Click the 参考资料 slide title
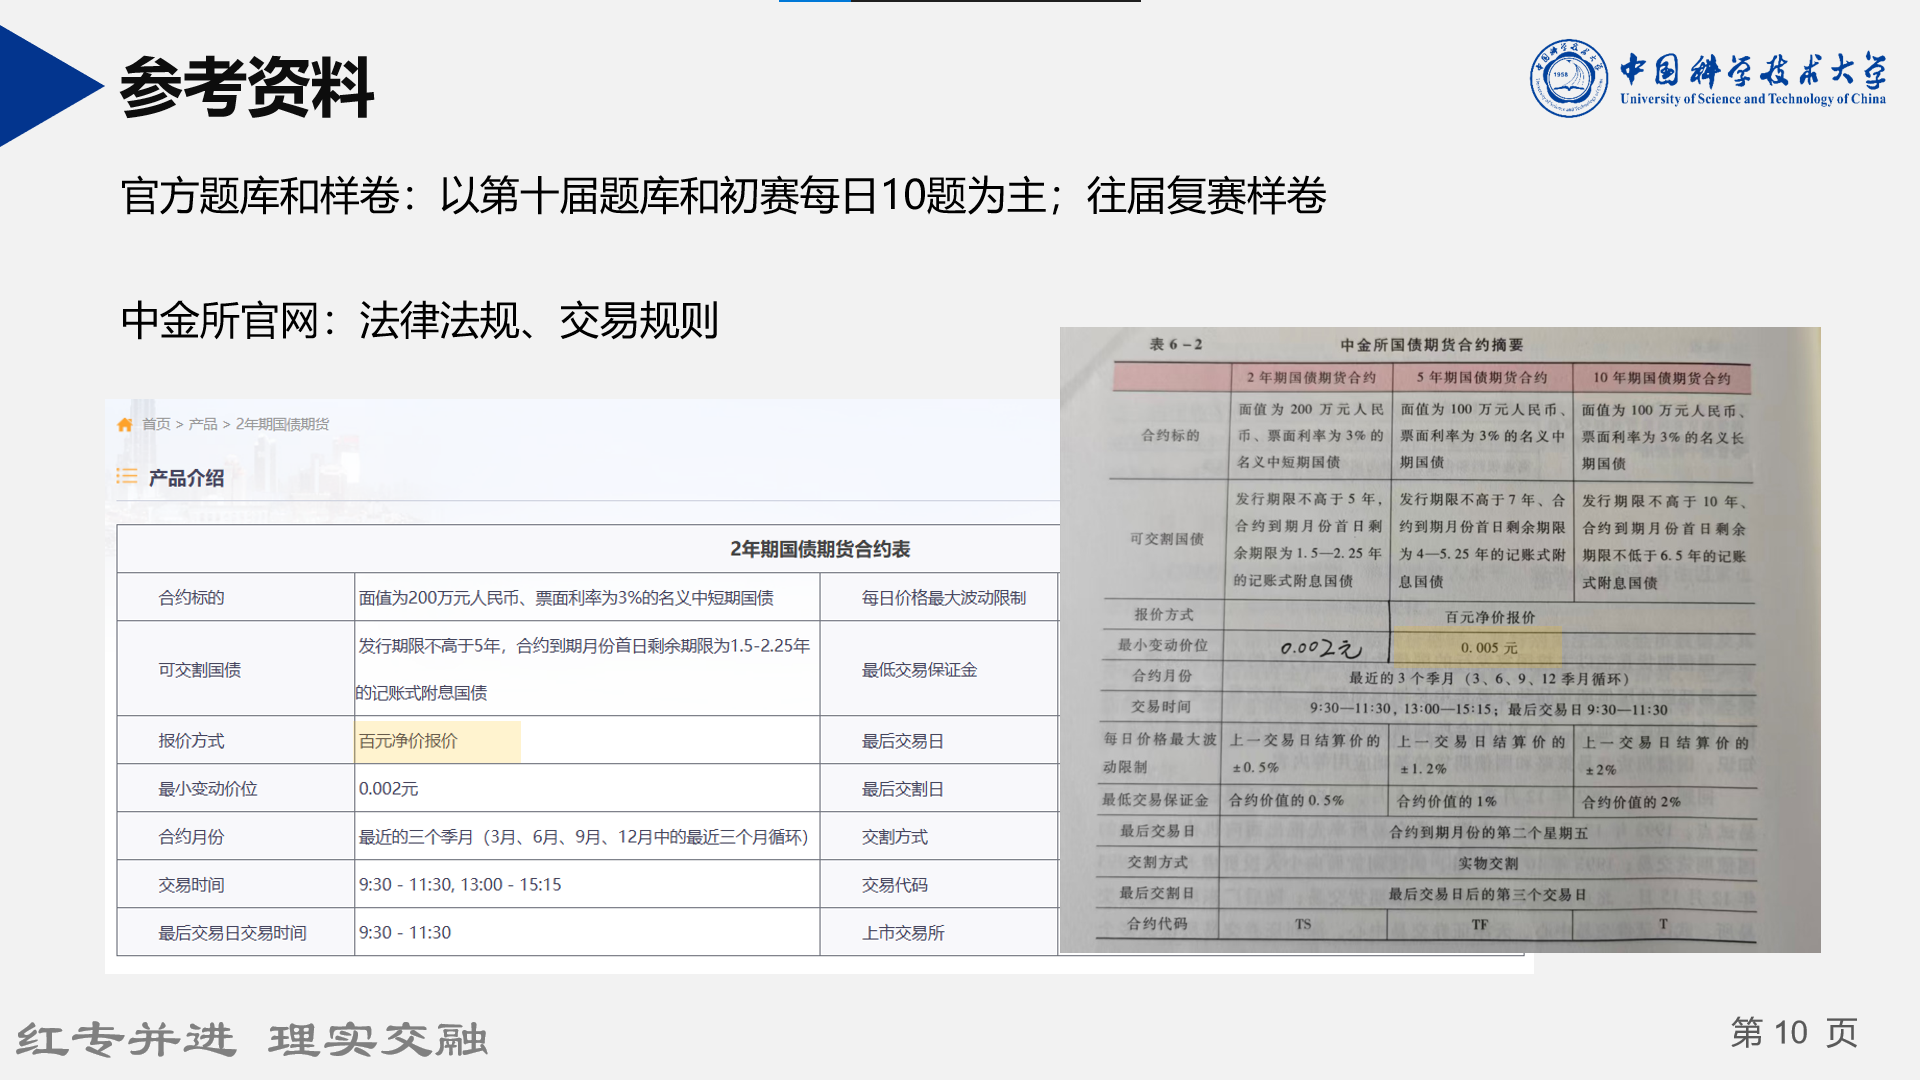This screenshot has width=1920, height=1080. (x=246, y=87)
